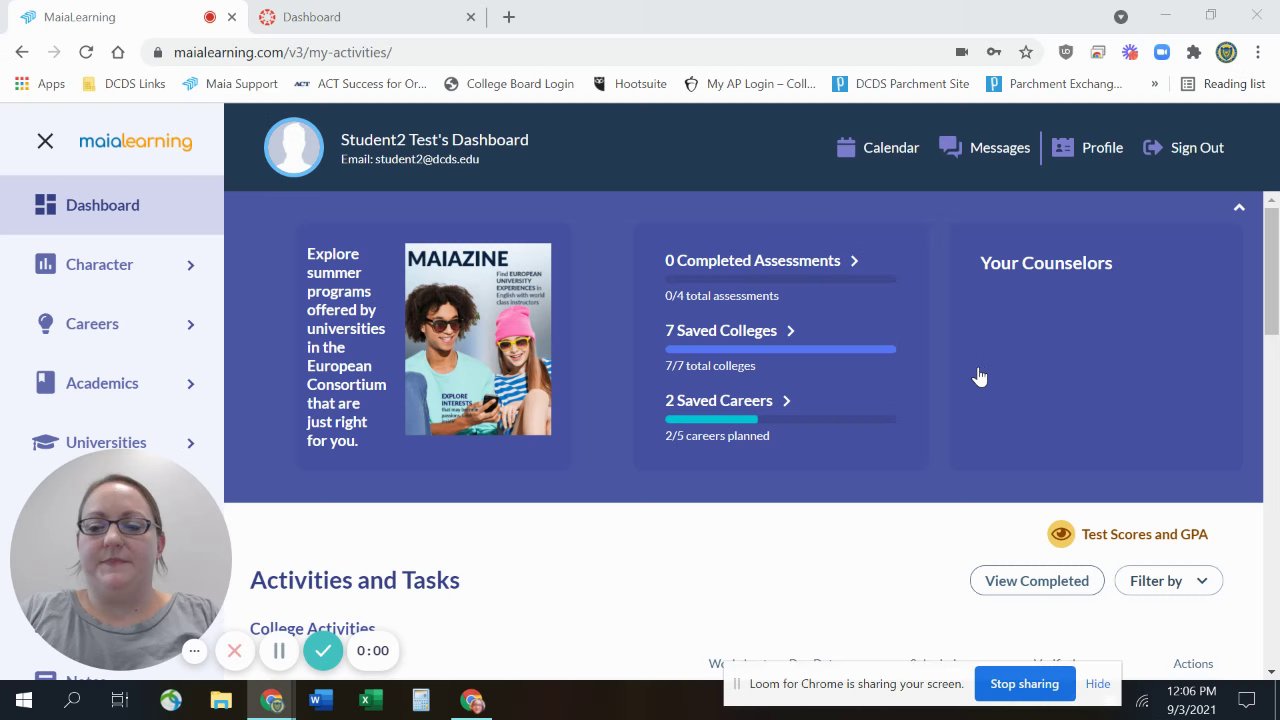Image resolution: width=1280 pixels, height=720 pixels.
Task: Open the Cloud-colored screenshot extension icon
Action: (x=1098, y=52)
